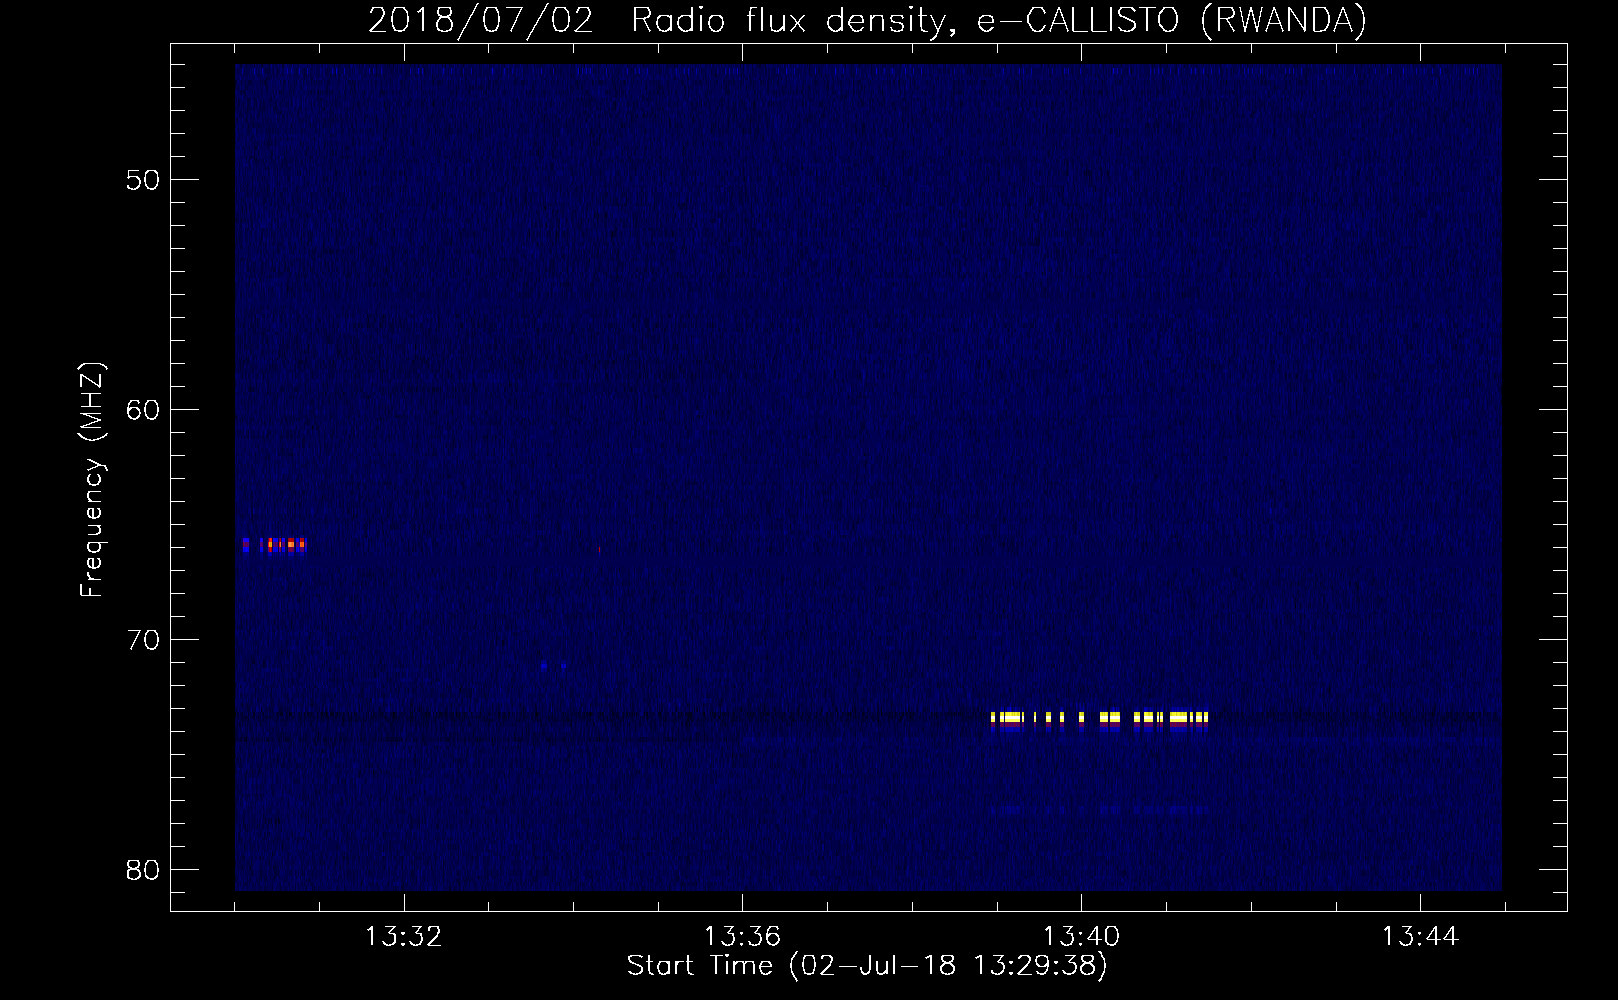This screenshot has height=1000, width=1618.
Task: Click the bright yellow burst near 73 MHz
Action: point(1099,718)
